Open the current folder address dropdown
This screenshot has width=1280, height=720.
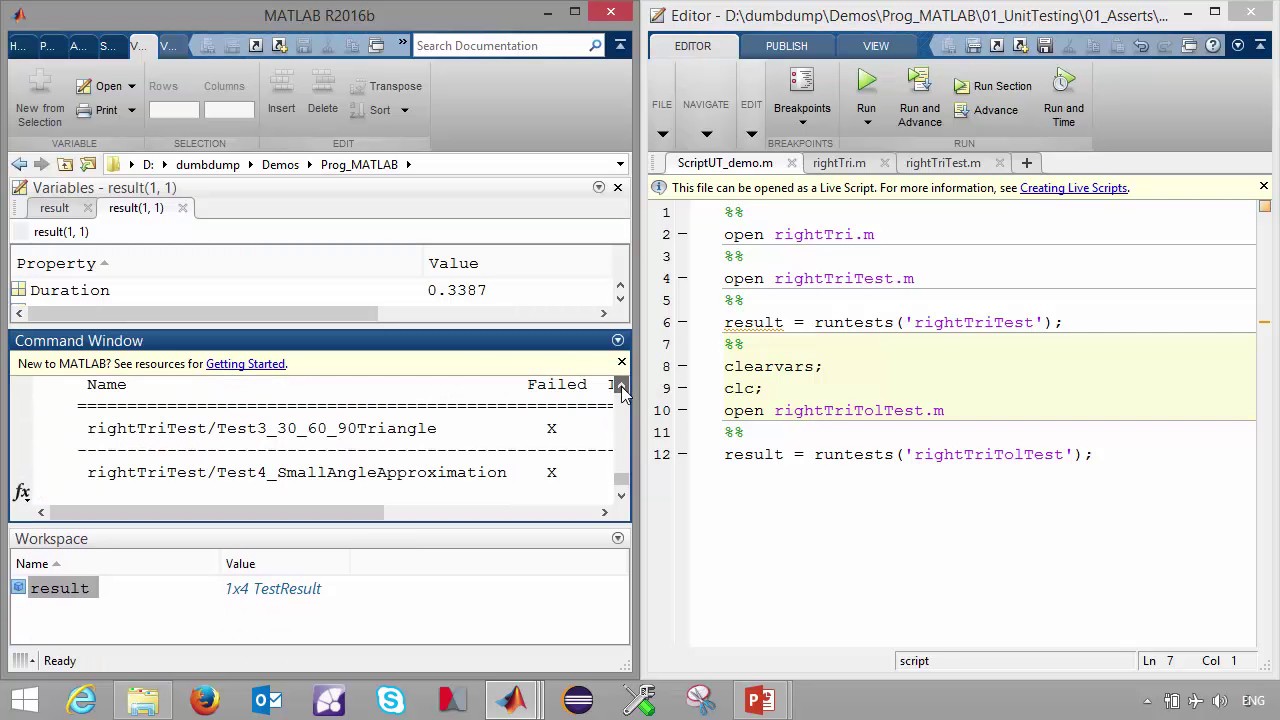620,164
